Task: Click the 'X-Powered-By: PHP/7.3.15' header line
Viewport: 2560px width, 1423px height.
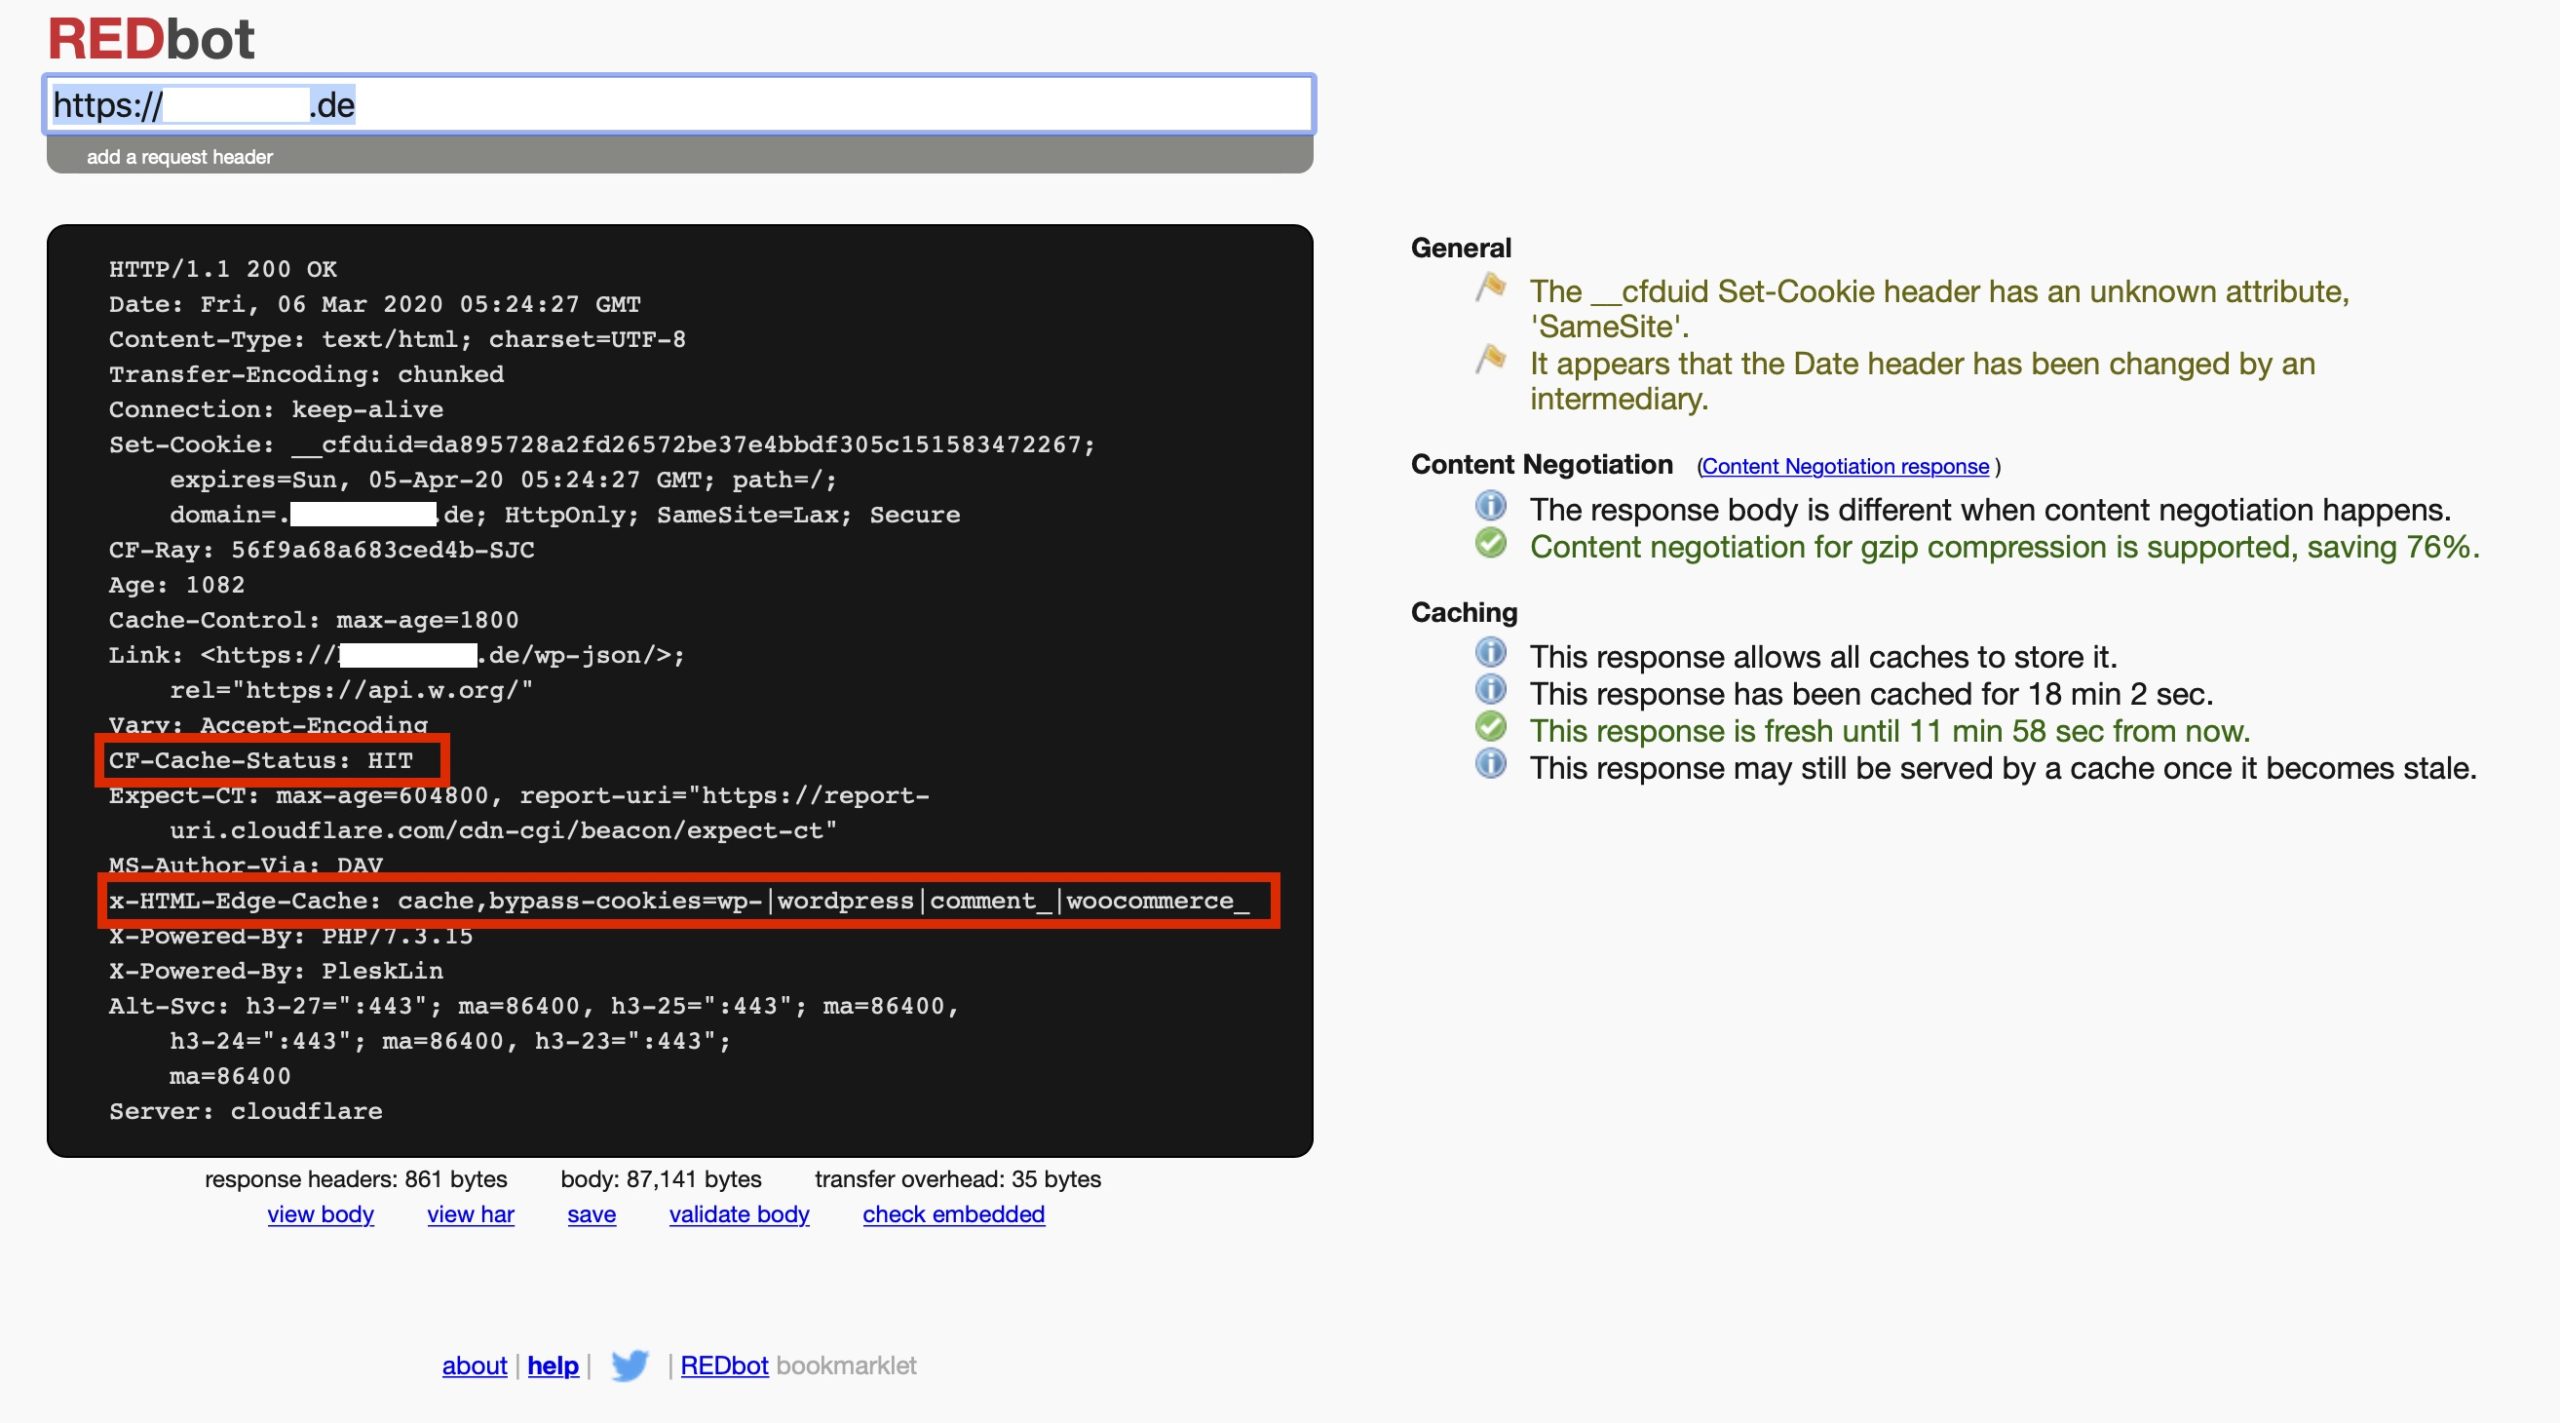Action: point(290,936)
